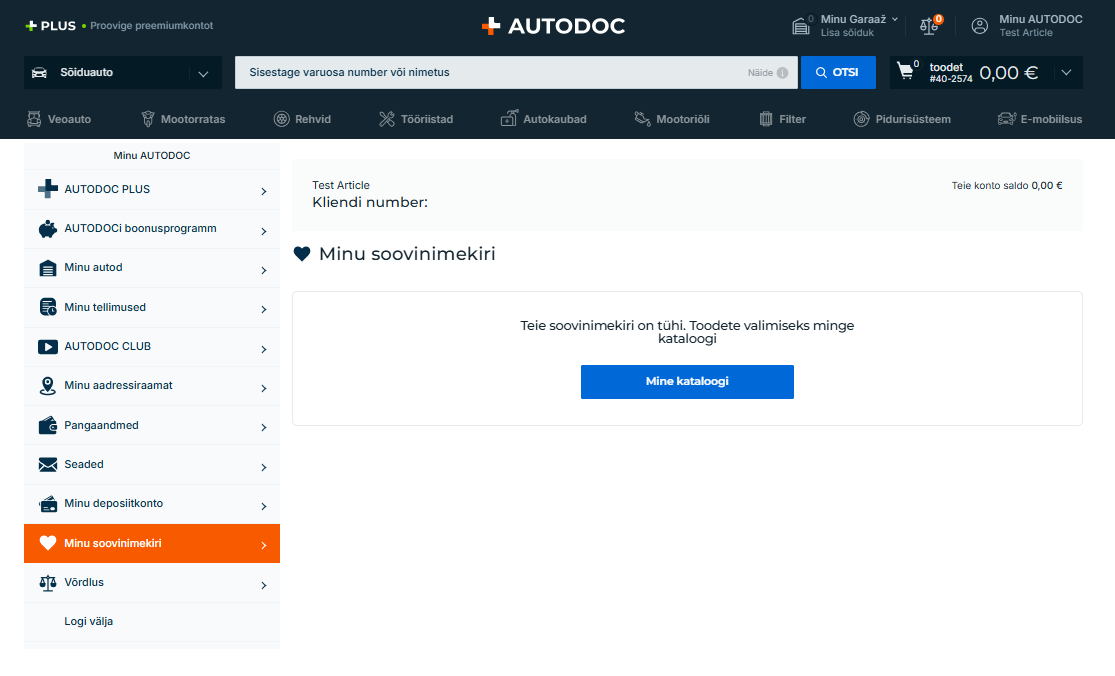Screen dimensions: 1115x676
Task: Click the Minu Garaaž garage icon
Action: click(800, 26)
